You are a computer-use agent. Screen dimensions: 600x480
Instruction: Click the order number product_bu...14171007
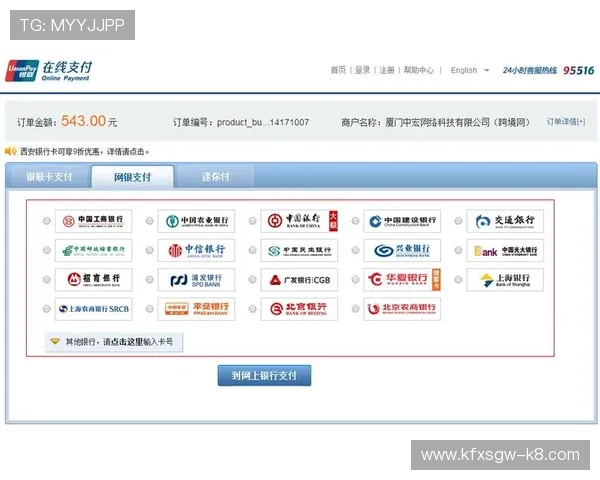click(263, 122)
